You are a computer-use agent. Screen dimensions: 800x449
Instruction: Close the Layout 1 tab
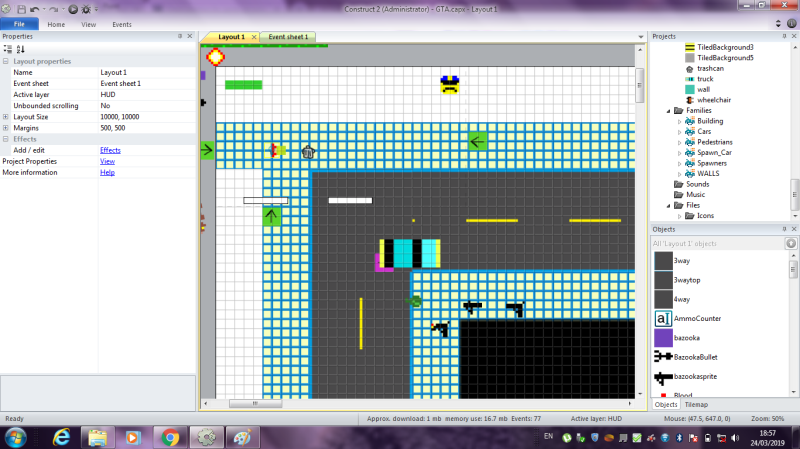point(254,37)
